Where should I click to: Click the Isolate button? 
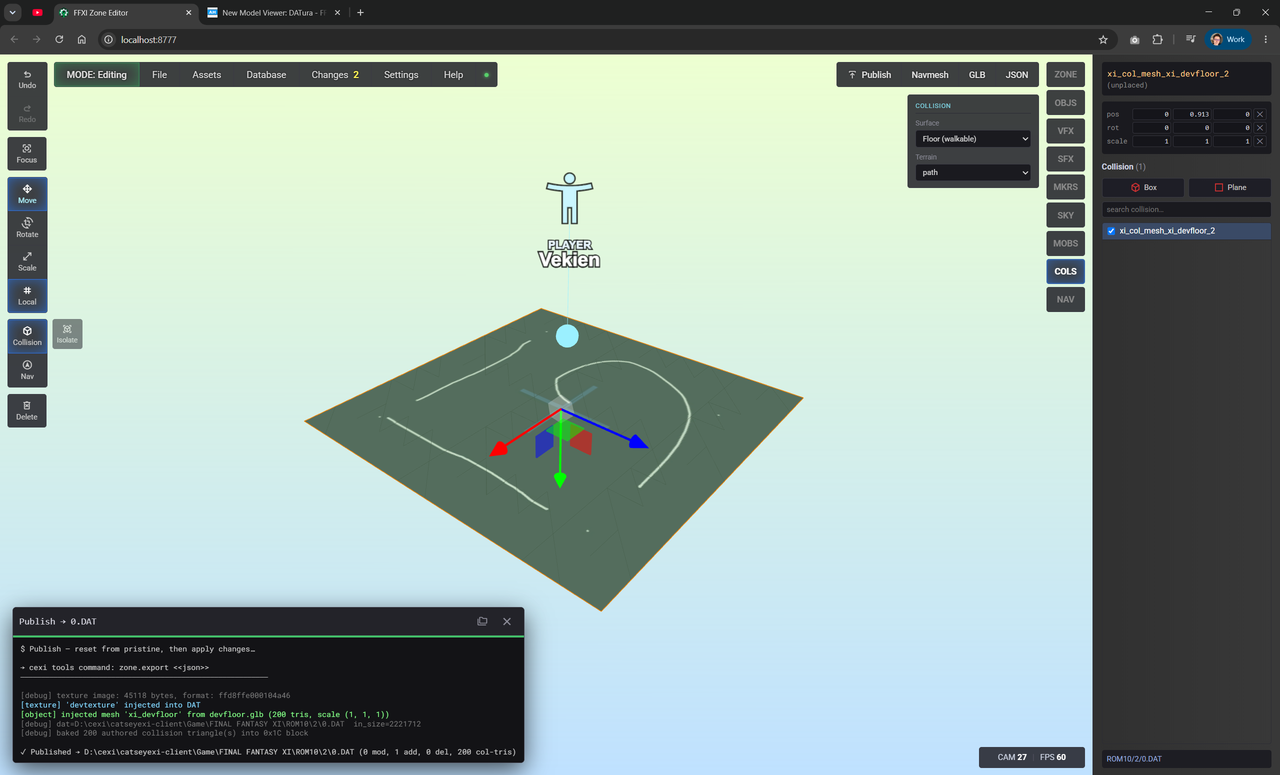point(67,334)
